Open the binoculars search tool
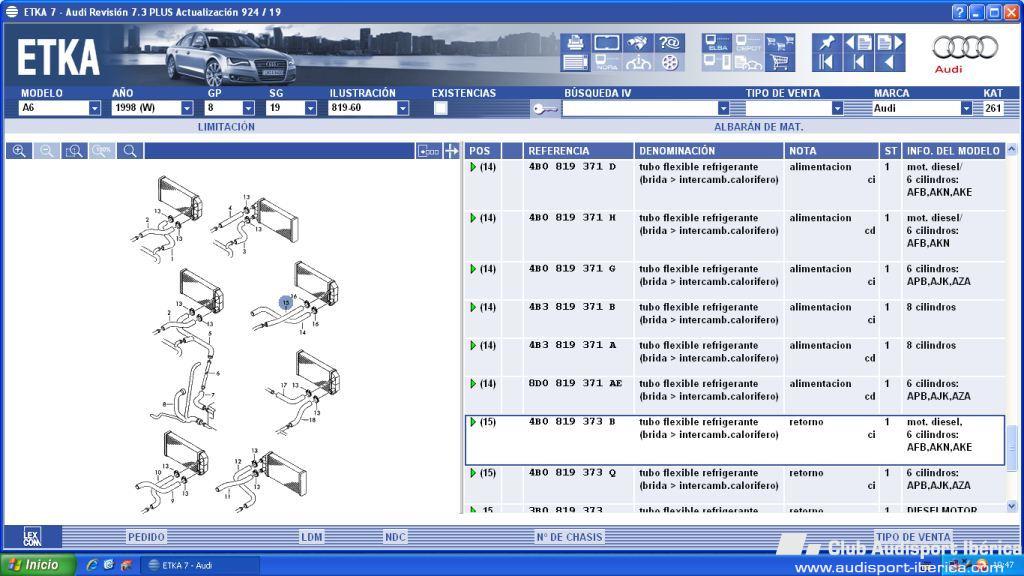Viewport: 1024px width, 576px height. point(638,42)
